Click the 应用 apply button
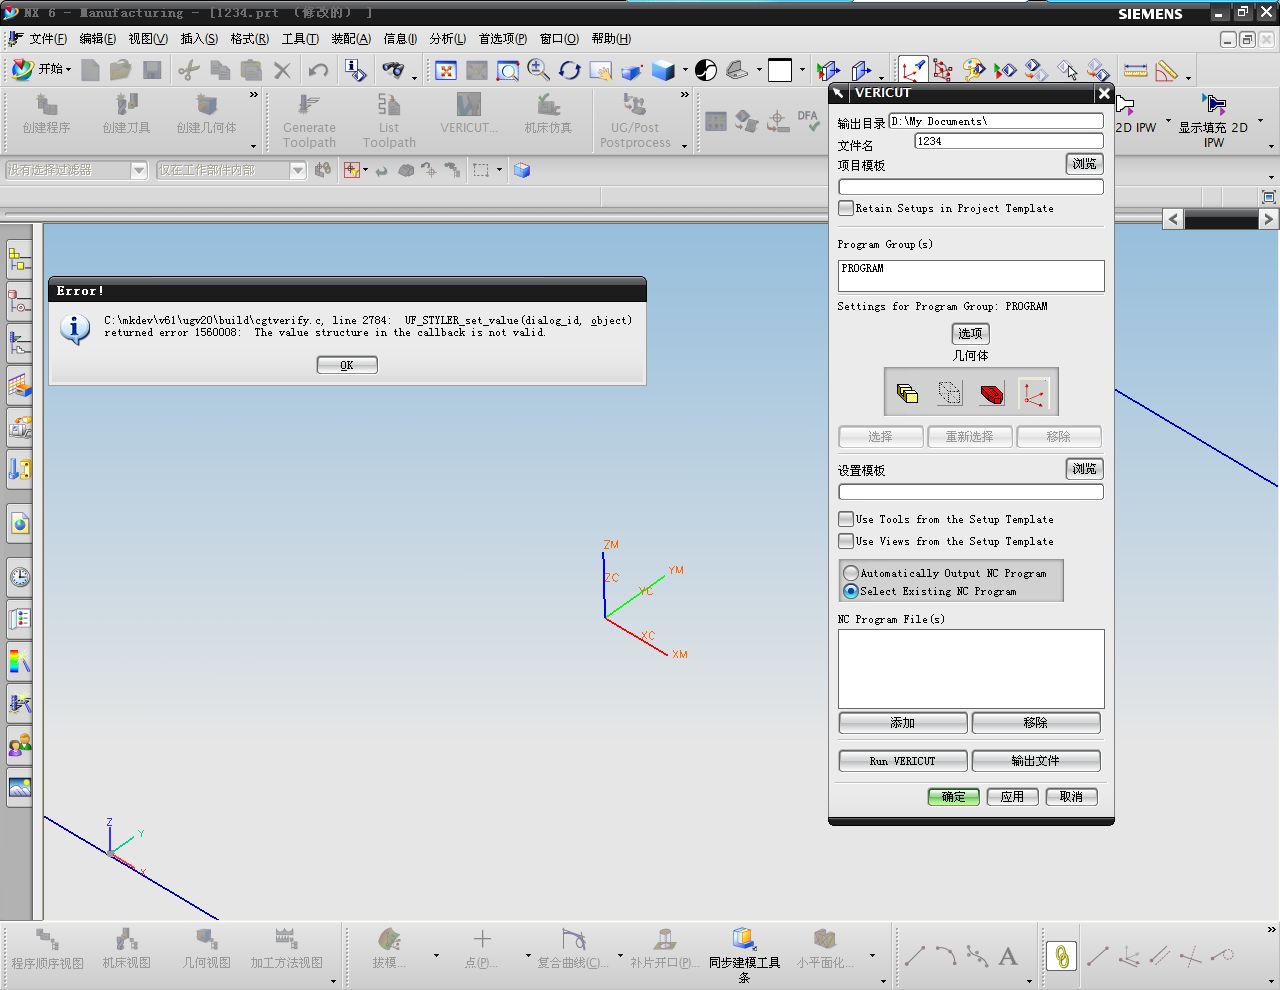 tap(1013, 797)
